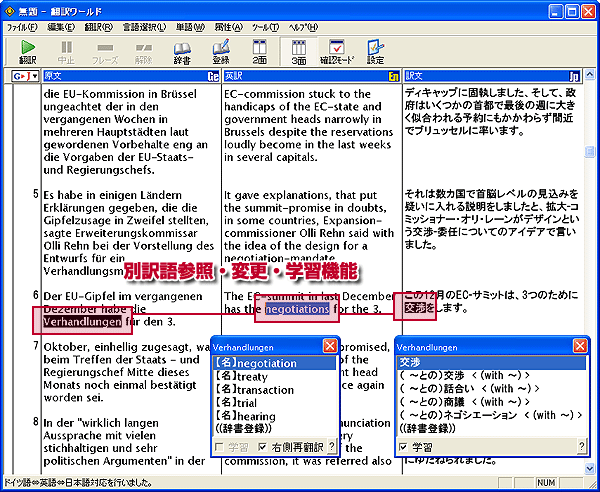Select 交渉 highlighted entry in Japanese popup
The image size is (600, 492).
492,362
